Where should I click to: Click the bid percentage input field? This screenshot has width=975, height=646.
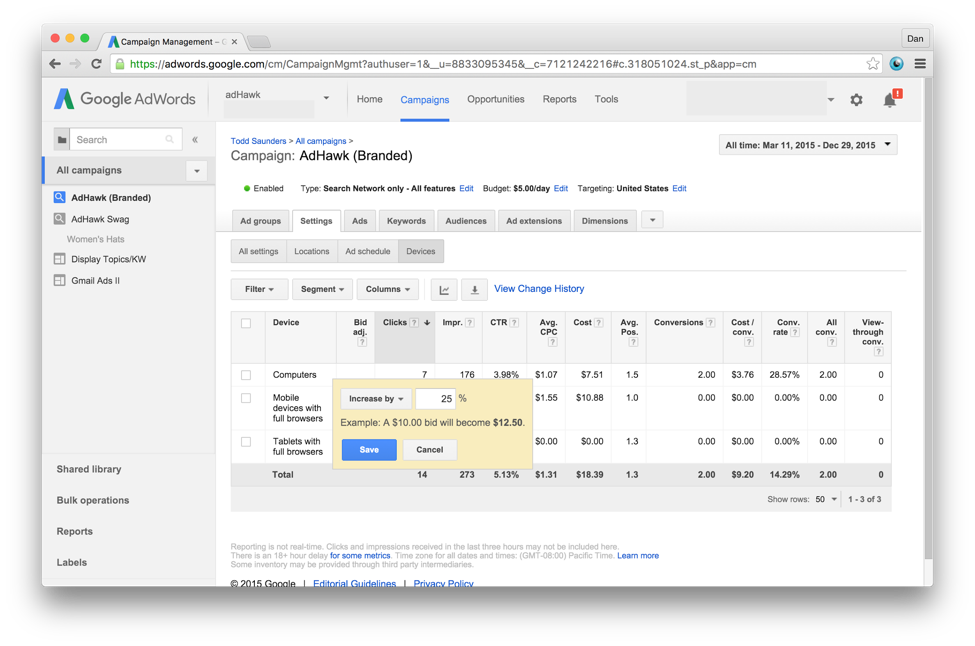click(435, 399)
